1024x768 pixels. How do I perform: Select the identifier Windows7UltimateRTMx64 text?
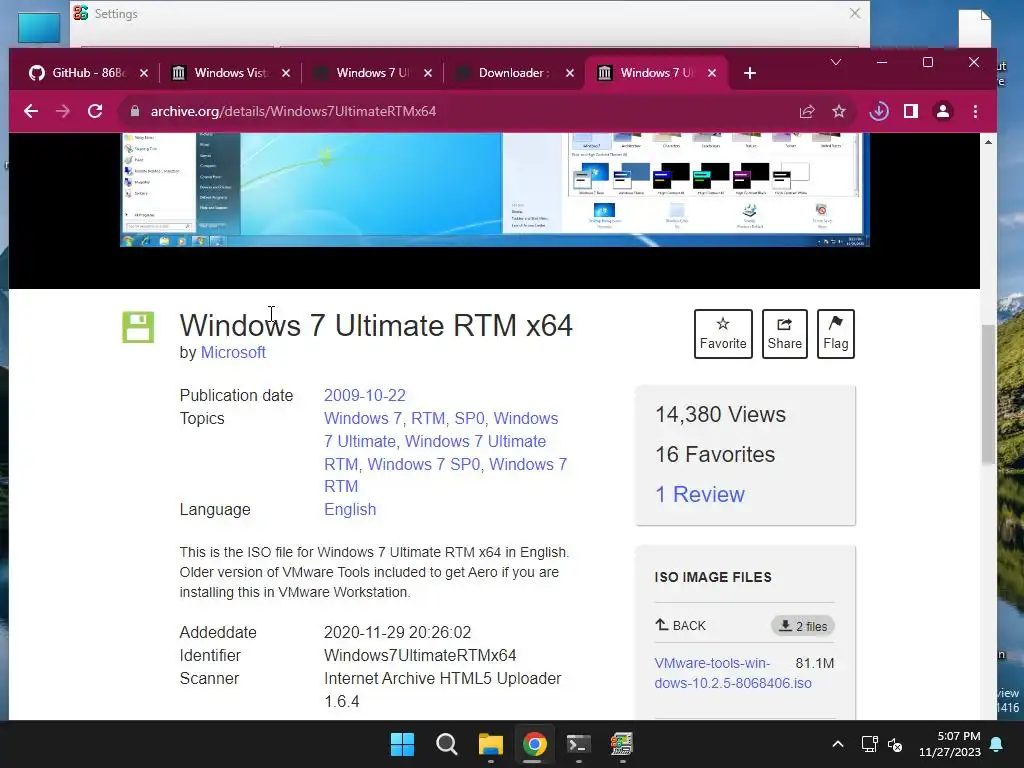point(420,656)
